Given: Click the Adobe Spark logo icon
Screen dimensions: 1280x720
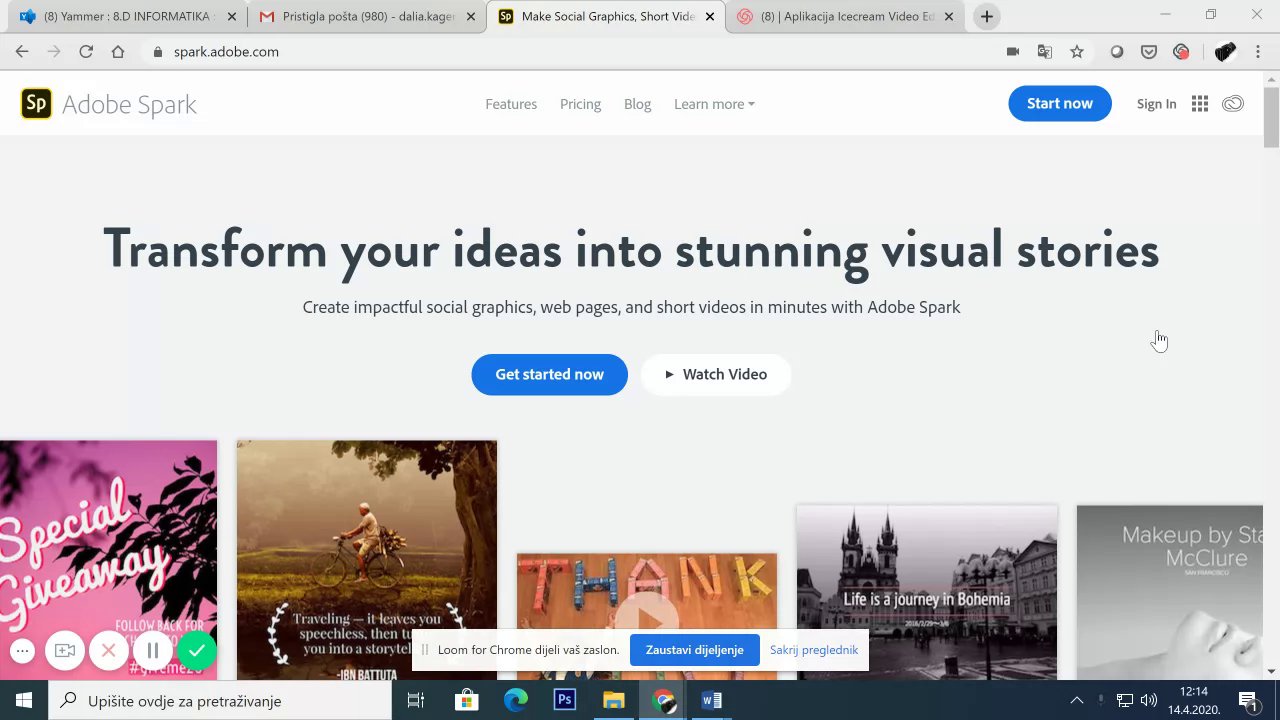Looking at the screenshot, I should pyautogui.click(x=36, y=104).
